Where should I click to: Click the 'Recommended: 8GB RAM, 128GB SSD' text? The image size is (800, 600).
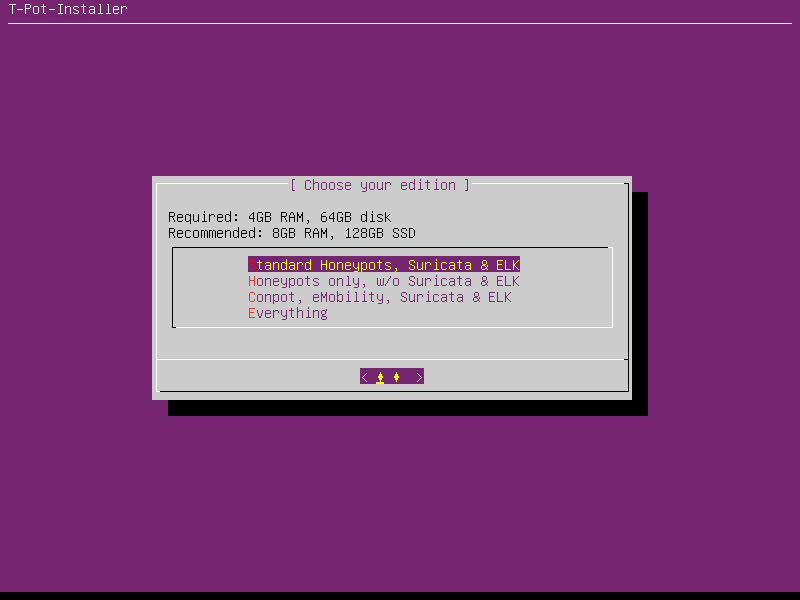tap(292, 233)
